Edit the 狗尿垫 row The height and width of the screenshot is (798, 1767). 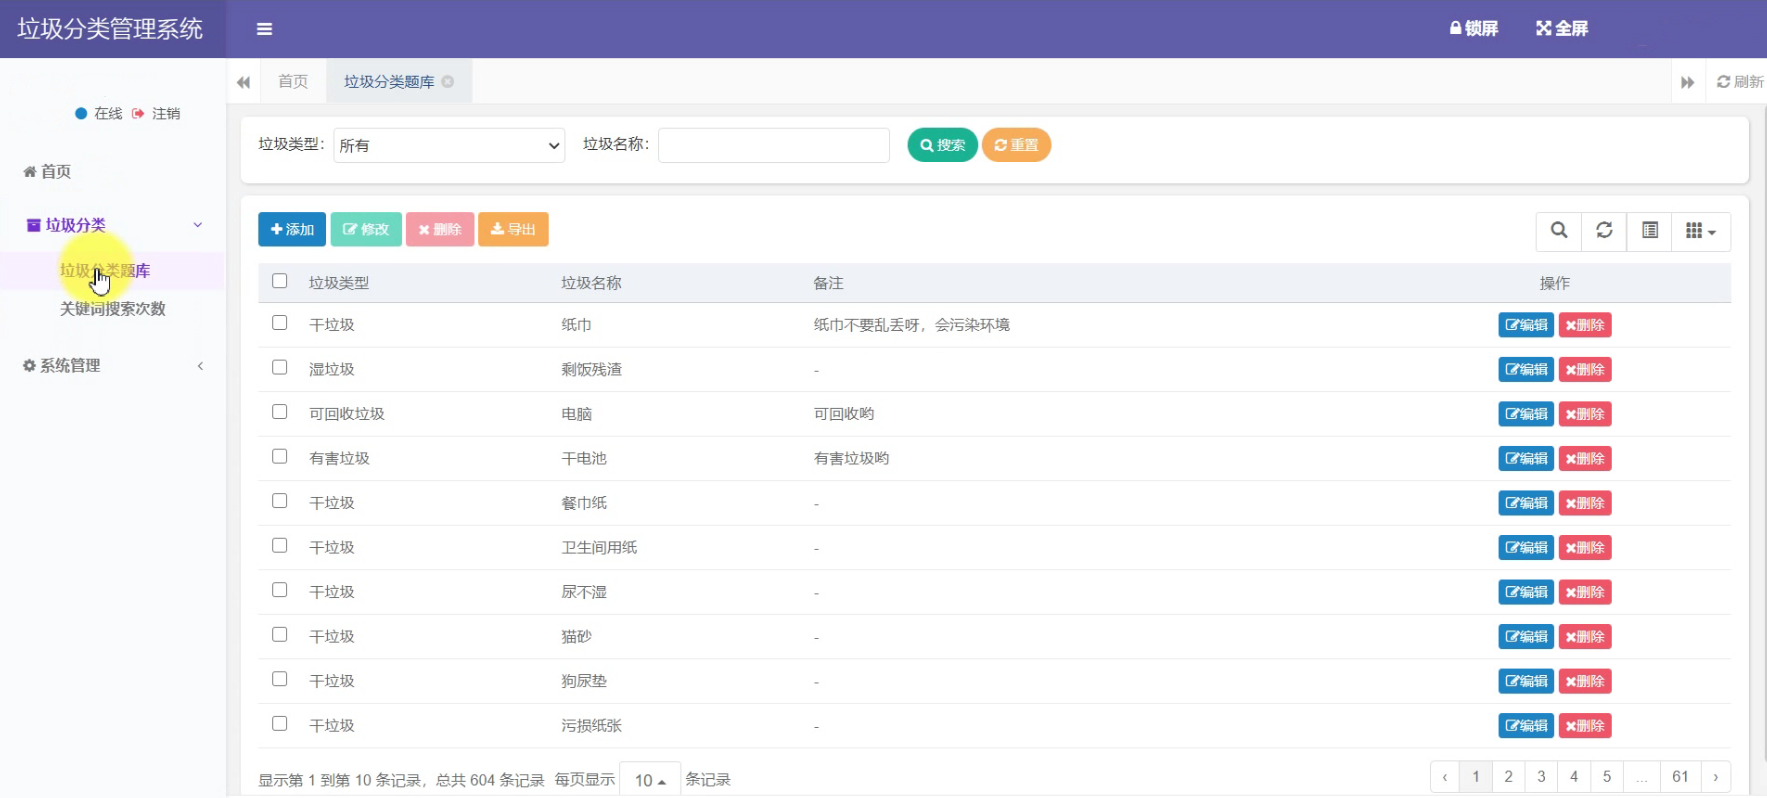(x=1526, y=681)
